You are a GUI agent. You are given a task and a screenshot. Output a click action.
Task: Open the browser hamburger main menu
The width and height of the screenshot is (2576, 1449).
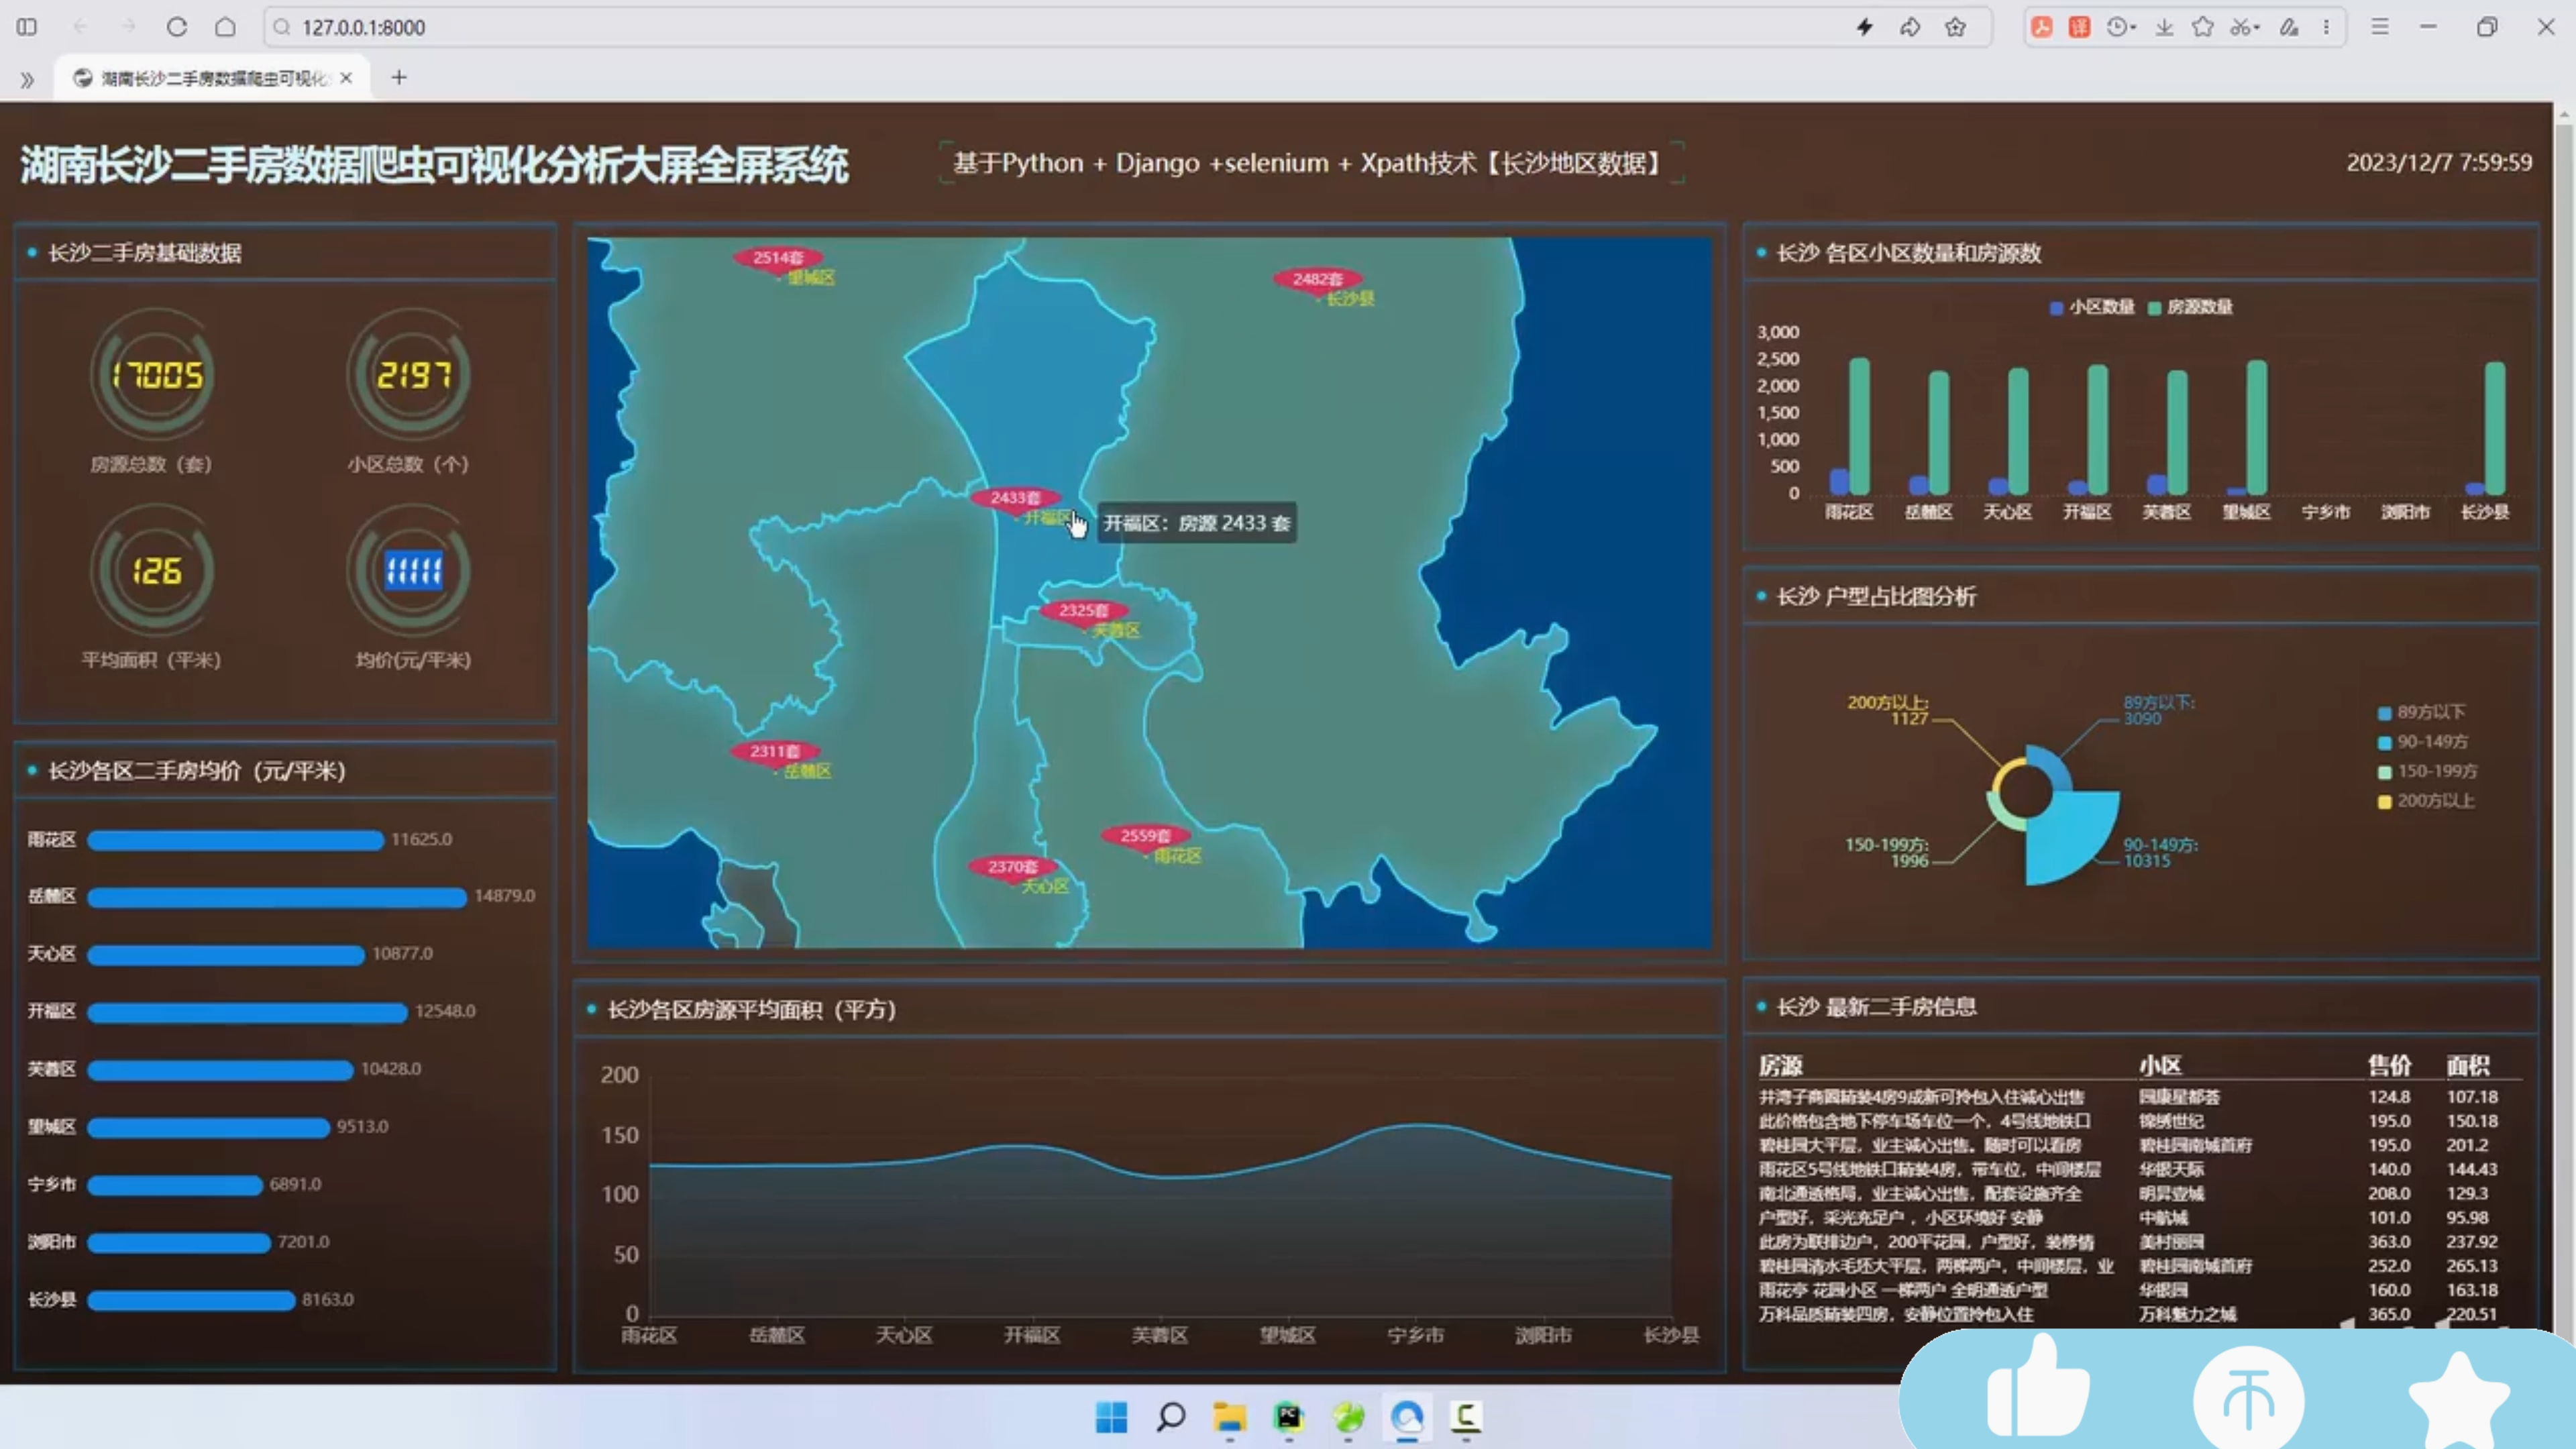[2380, 27]
